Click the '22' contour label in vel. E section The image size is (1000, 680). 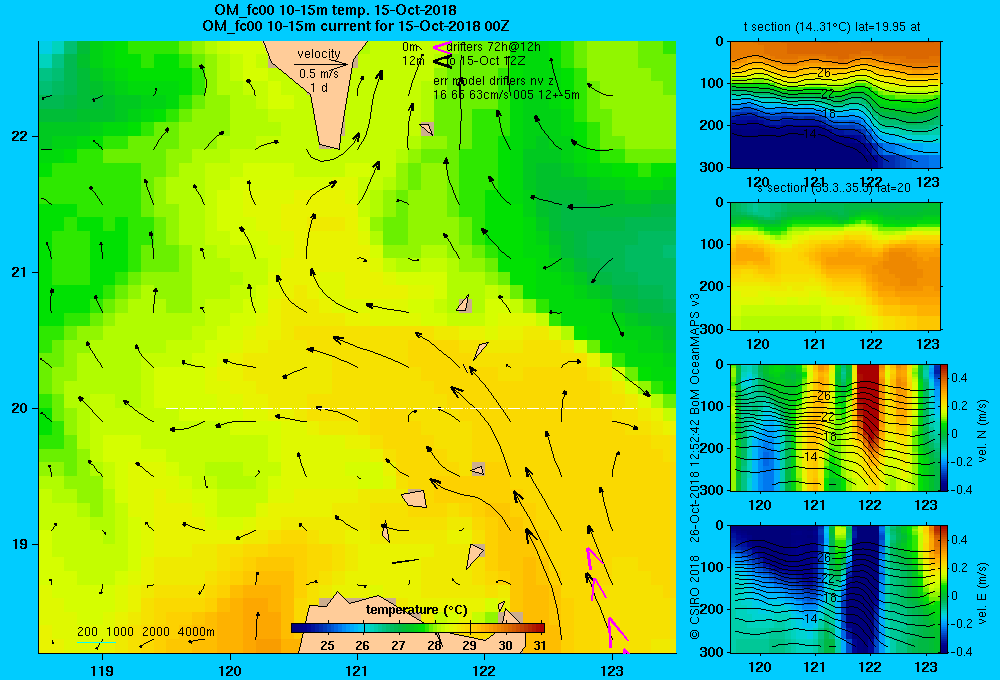pyautogui.click(x=827, y=579)
